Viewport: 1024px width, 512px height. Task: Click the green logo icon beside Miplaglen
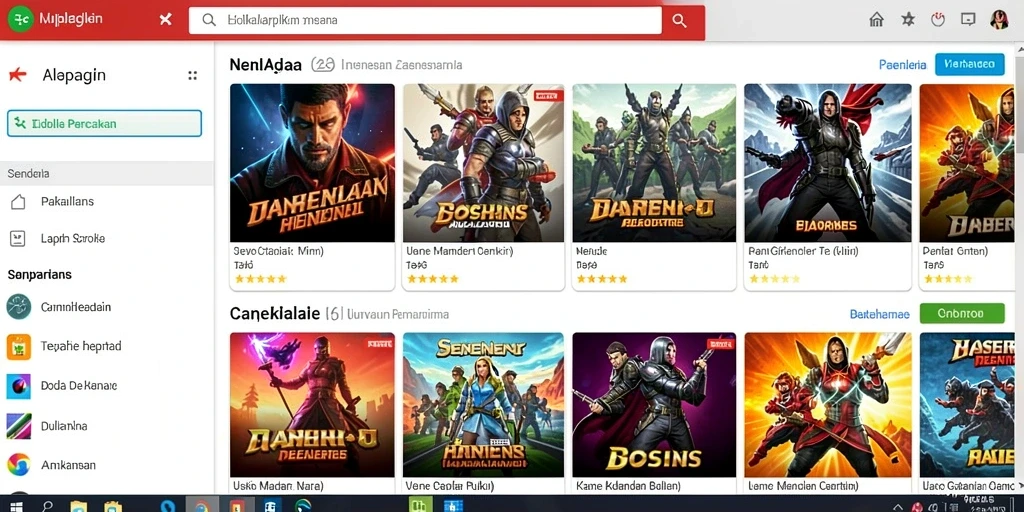point(20,19)
